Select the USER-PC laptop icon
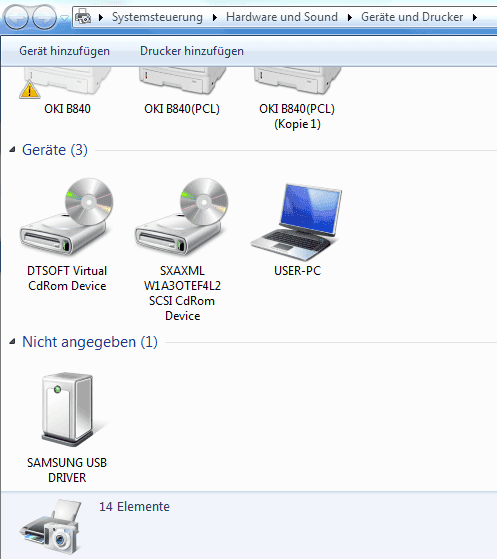The width and height of the screenshot is (497, 559). pos(297,221)
